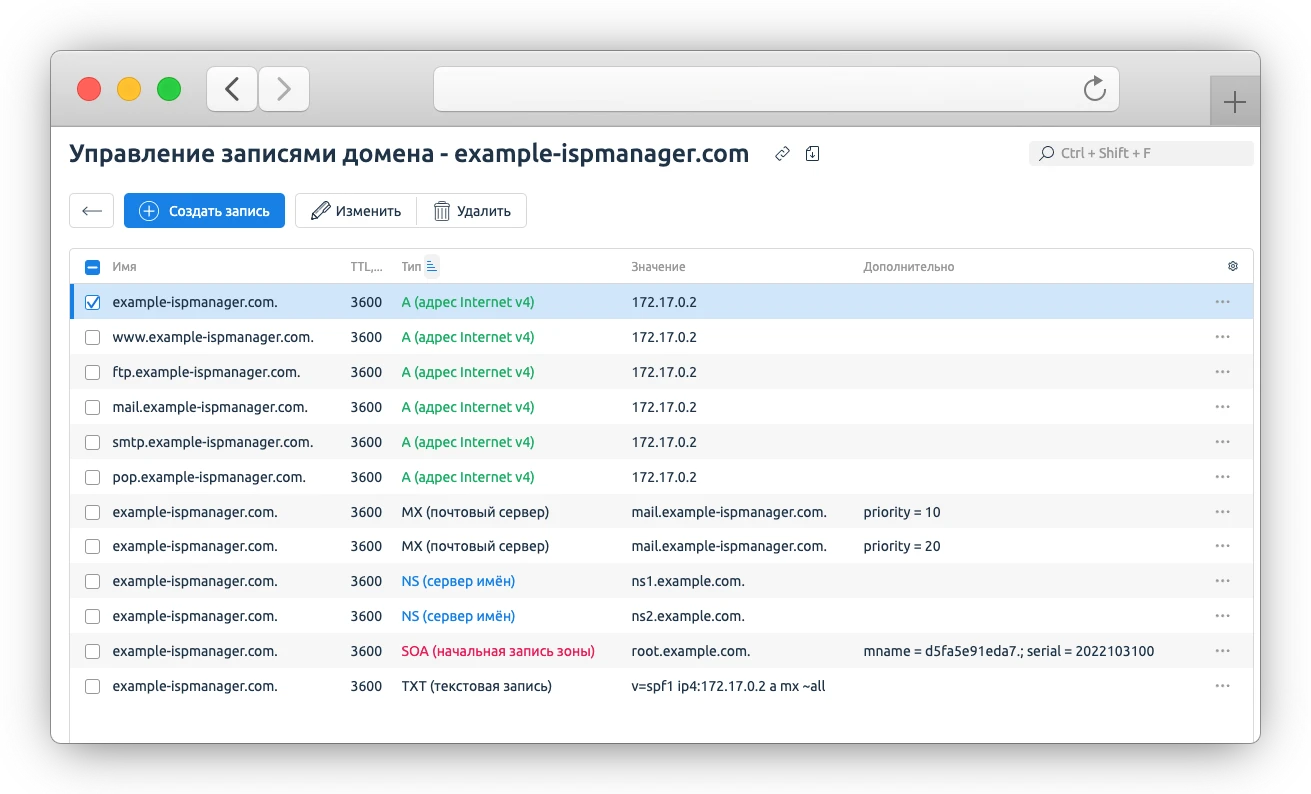Click the export records document icon
The width and height of the screenshot is (1311, 794).
click(x=811, y=153)
